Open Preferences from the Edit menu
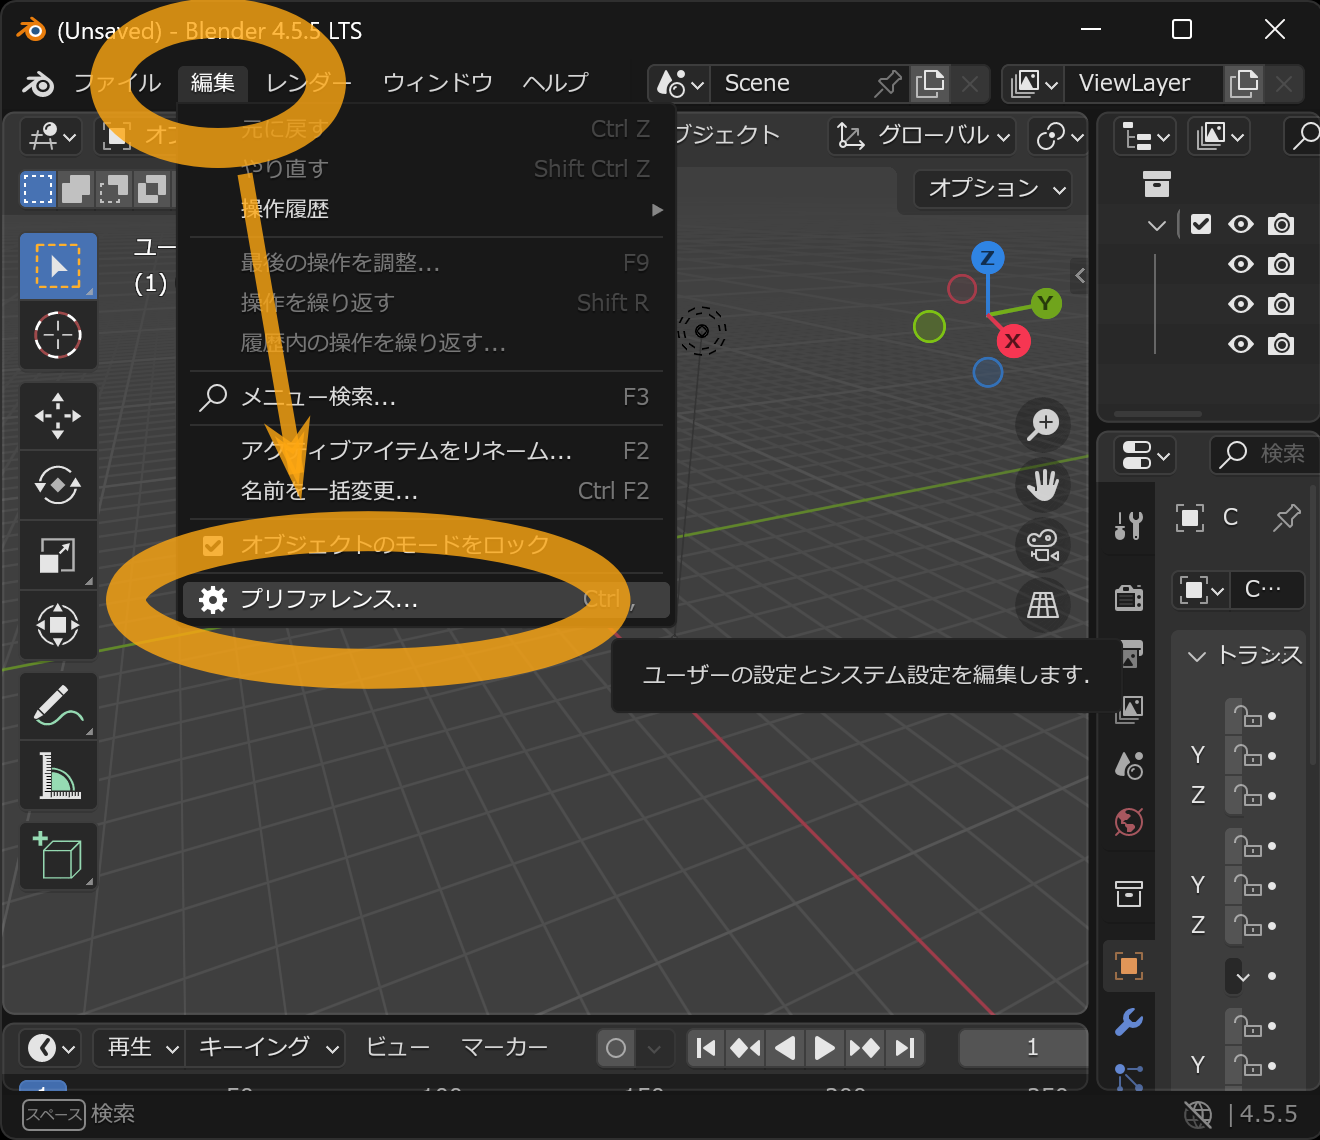This screenshot has height=1140, width=1320. 329,599
